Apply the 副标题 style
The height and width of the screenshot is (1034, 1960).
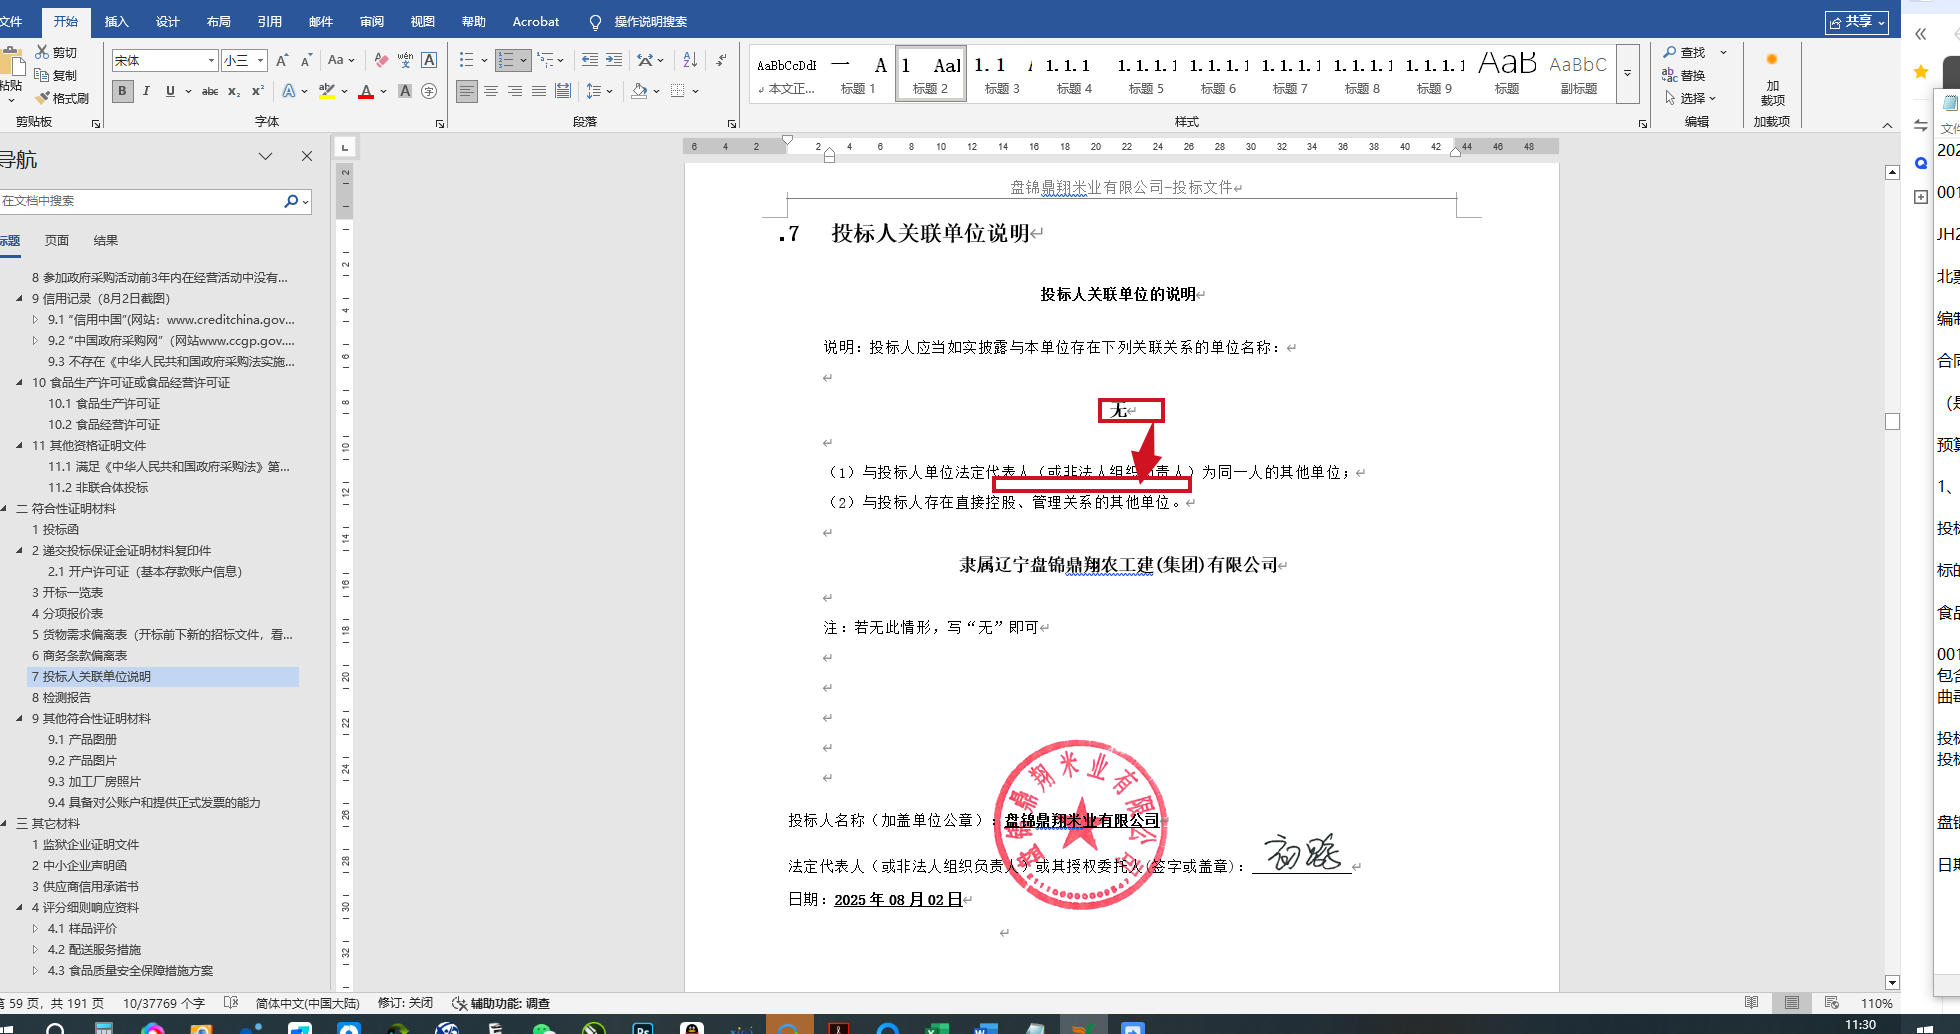coord(1578,73)
